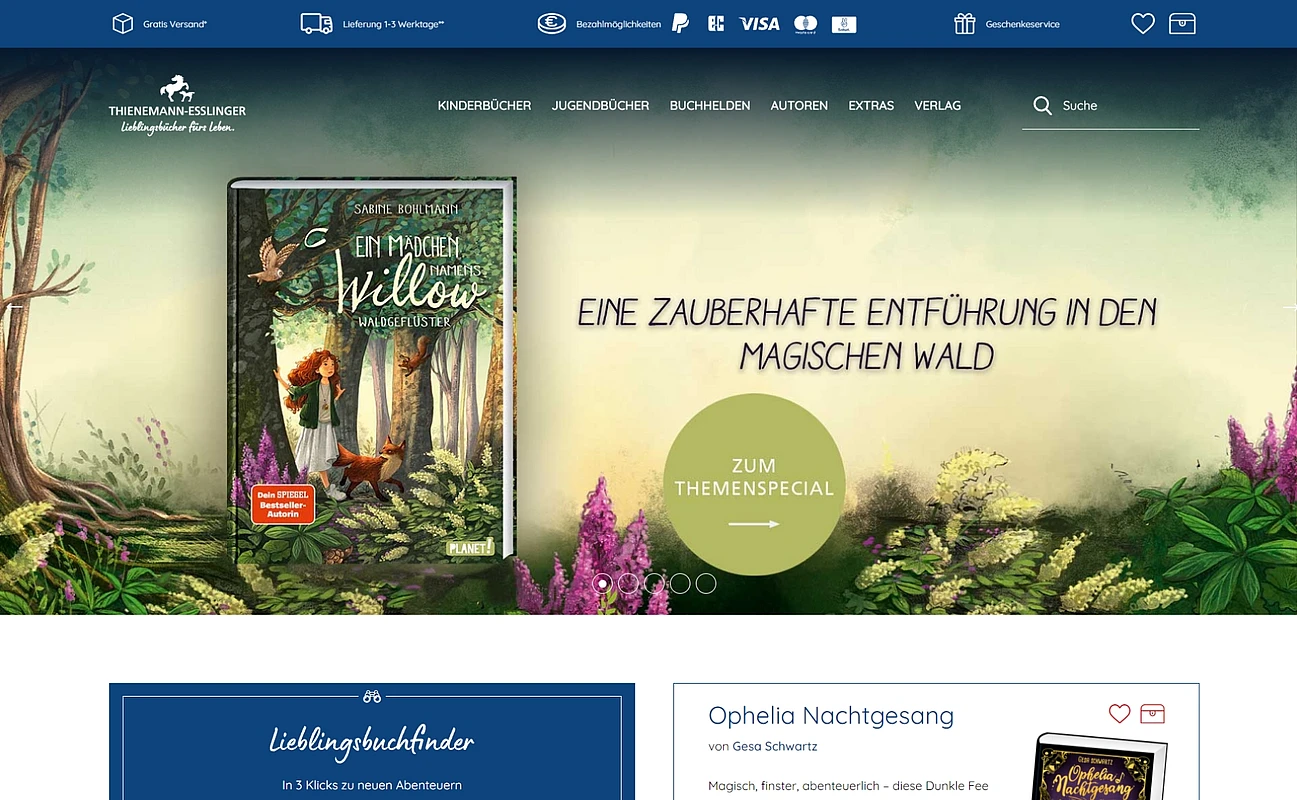Viewport: 1297px width, 800px height.
Task: Open the Jugendbücher menu
Action: 600,105
